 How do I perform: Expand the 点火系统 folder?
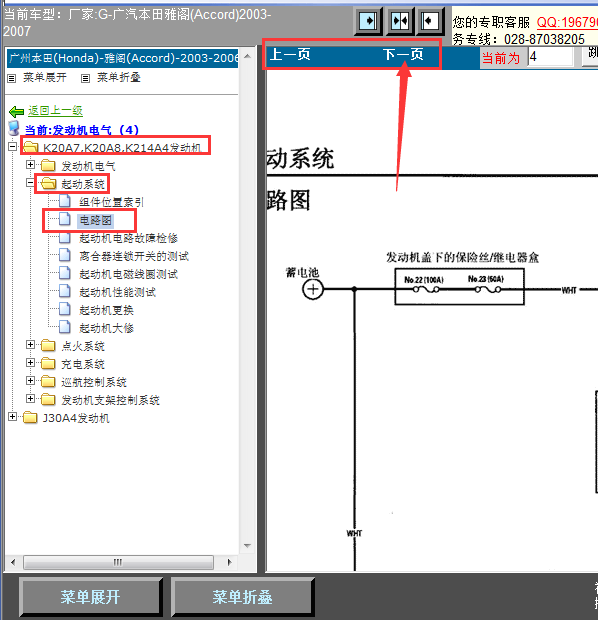30,345
